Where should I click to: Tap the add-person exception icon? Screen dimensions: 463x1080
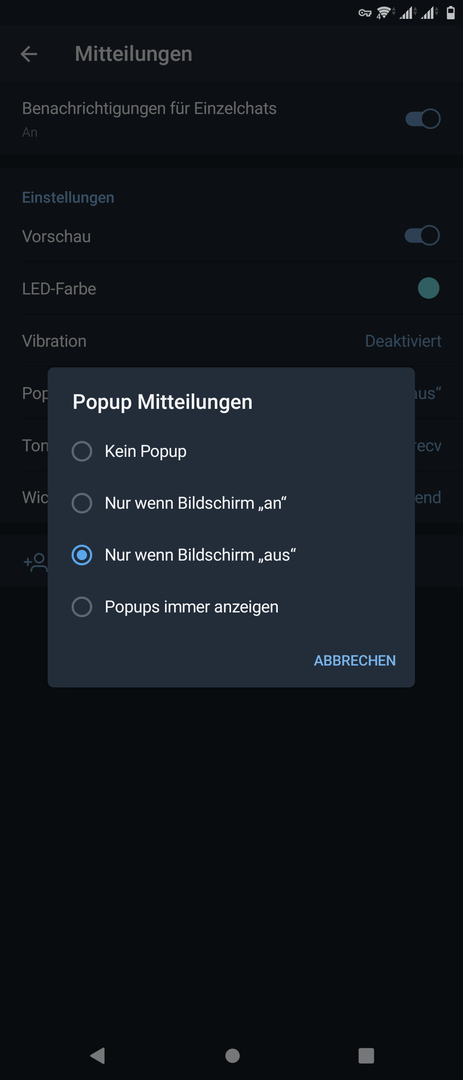click(35, 563)
